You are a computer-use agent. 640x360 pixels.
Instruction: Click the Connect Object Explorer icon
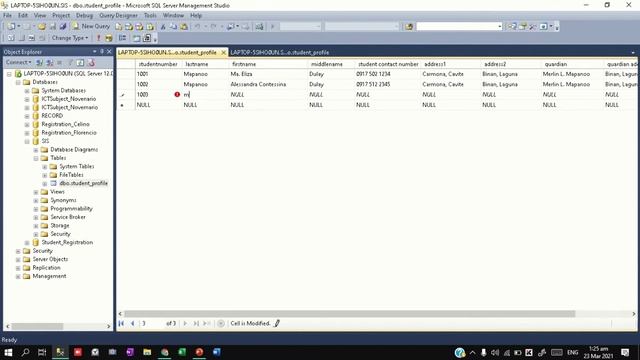pos(40,62)
